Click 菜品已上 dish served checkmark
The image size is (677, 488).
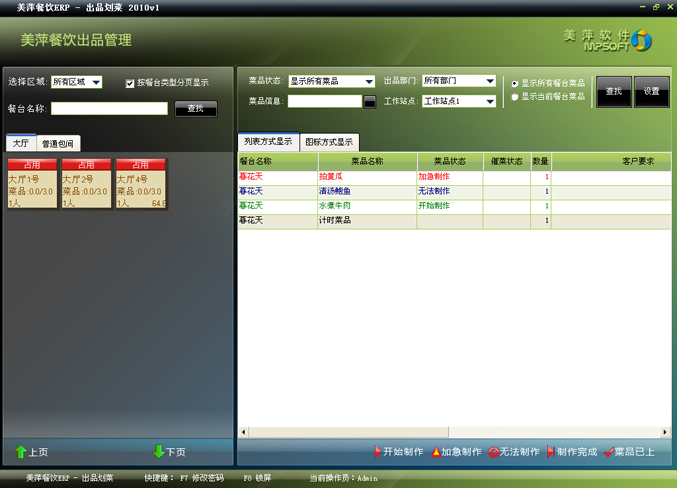click(x=608, y=452)
